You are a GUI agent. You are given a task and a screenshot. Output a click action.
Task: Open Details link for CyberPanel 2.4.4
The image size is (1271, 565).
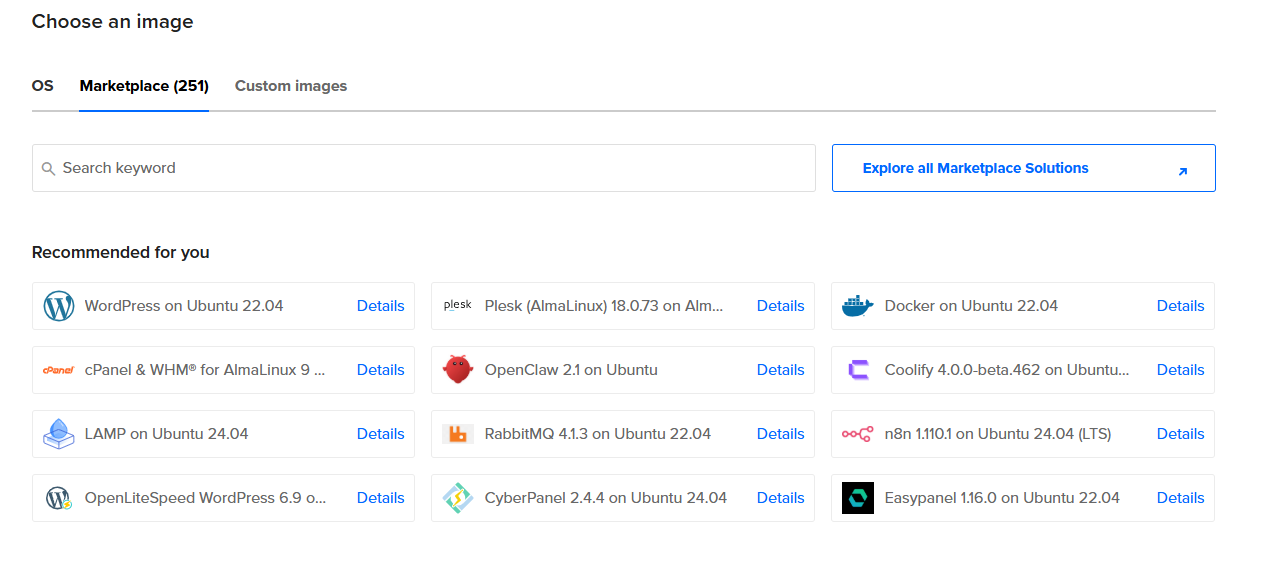780,498
